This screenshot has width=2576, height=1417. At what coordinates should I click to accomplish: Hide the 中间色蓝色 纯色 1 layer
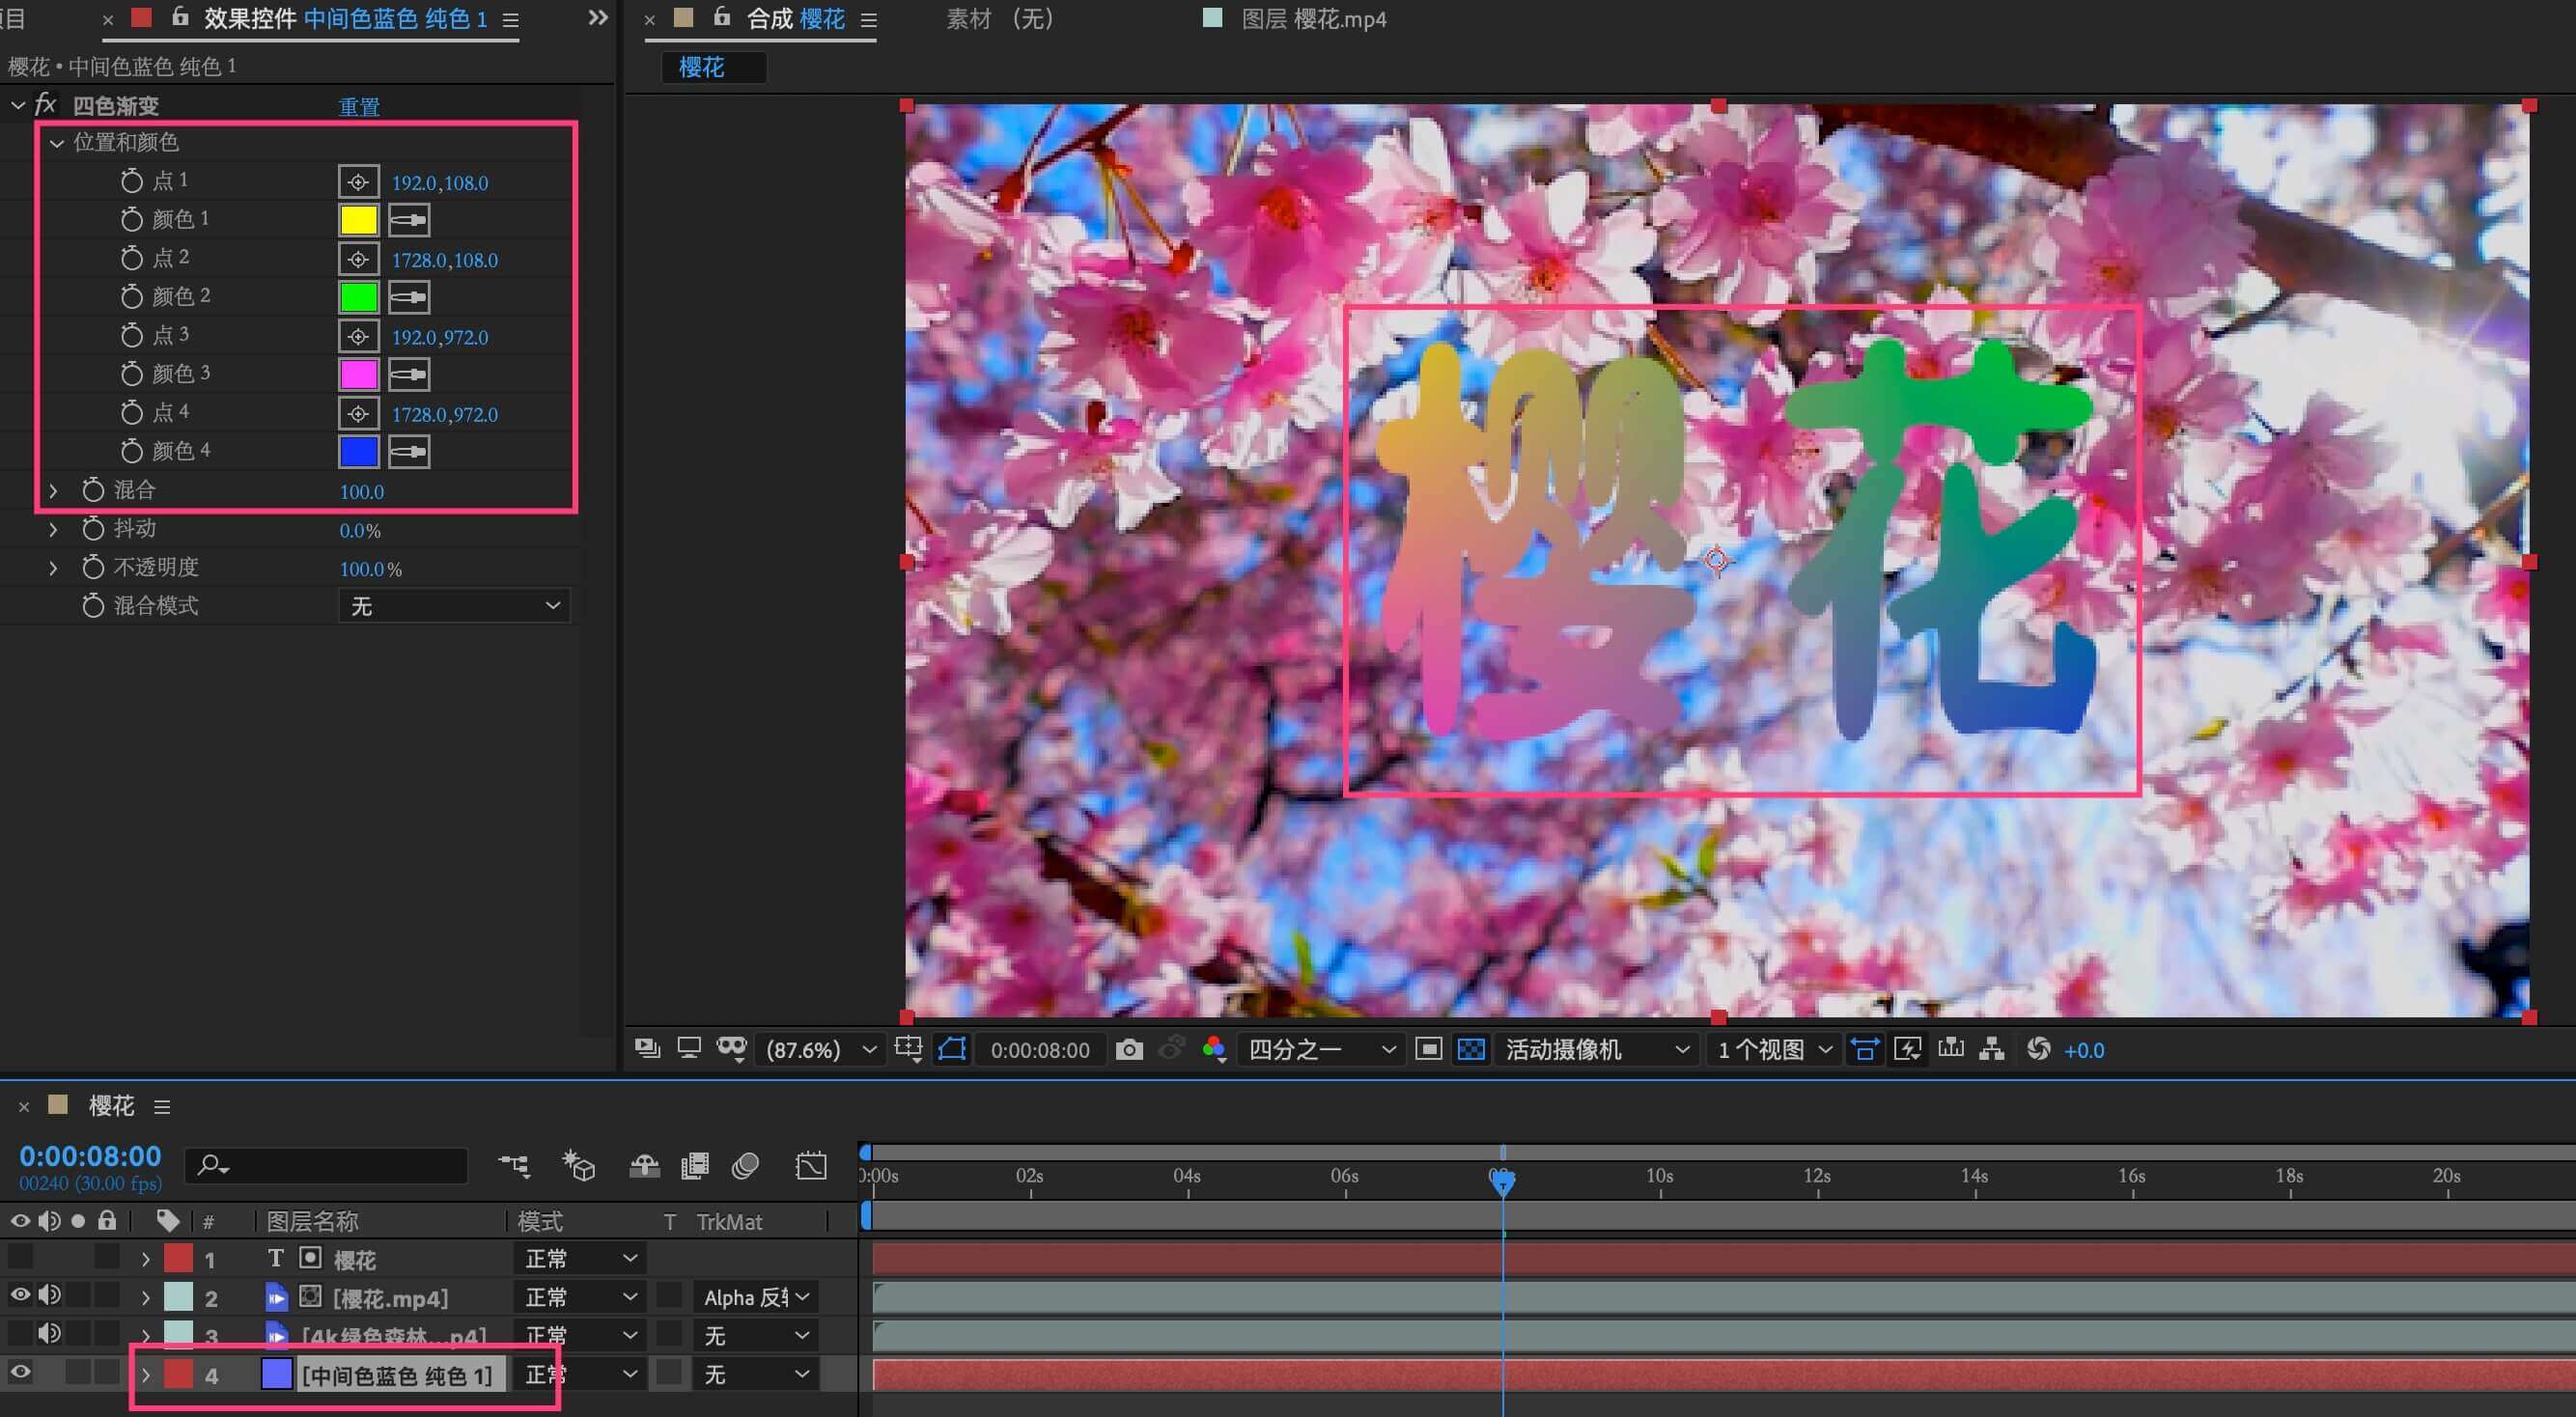click(20, 1373)
